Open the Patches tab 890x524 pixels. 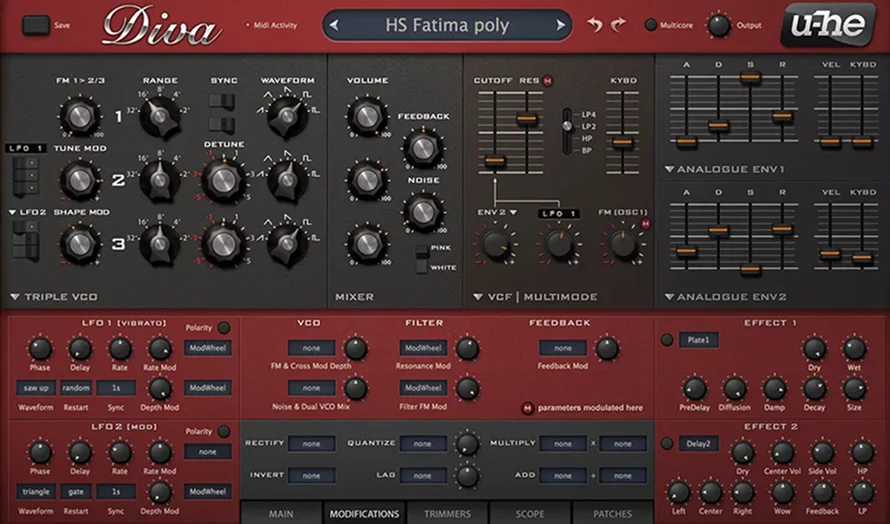tap(612, 513)
